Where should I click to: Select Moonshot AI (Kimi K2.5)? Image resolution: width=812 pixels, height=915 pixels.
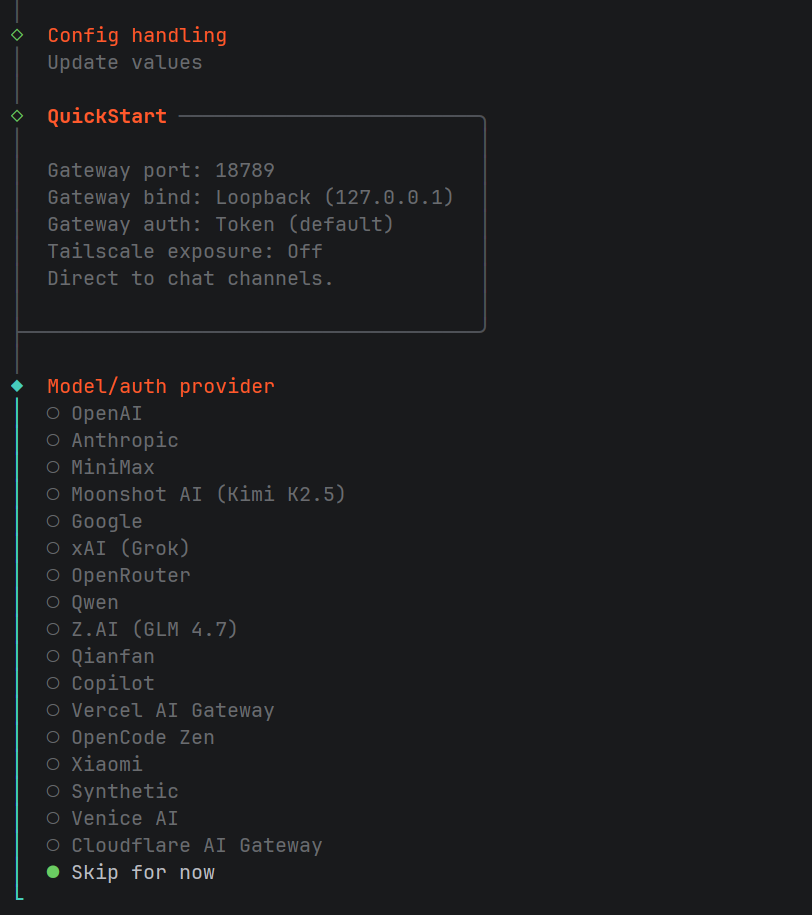[x=196, y=494]
